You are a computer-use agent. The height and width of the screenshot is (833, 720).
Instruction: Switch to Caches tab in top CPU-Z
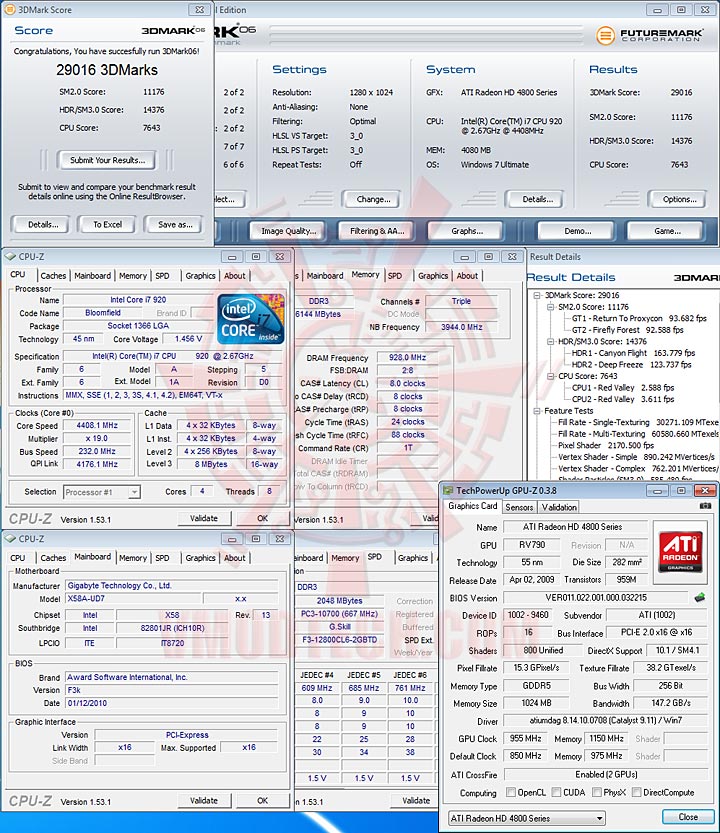pyautogui.click(x=53, y=276)
